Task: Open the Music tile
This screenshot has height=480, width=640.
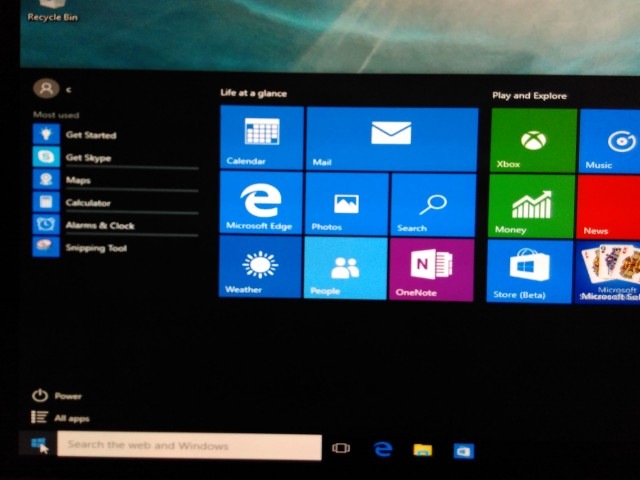Action: pos(610,142)
